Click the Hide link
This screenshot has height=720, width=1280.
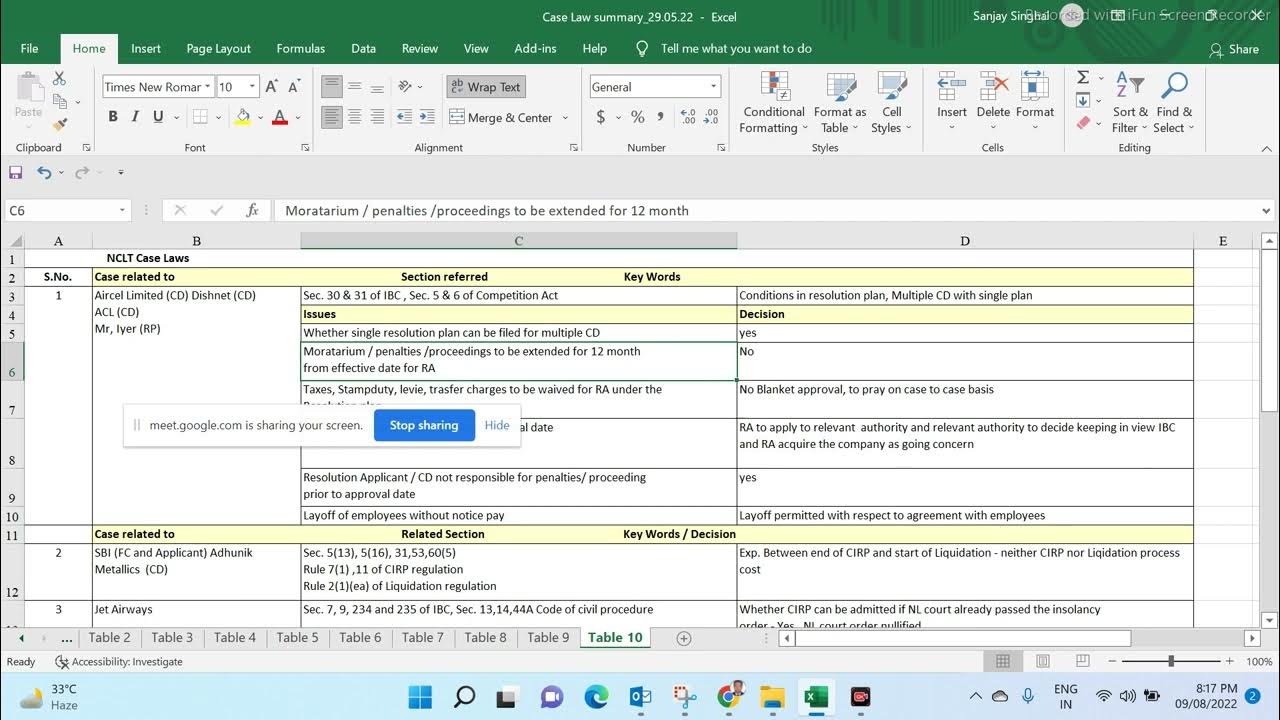coord(497,425)
